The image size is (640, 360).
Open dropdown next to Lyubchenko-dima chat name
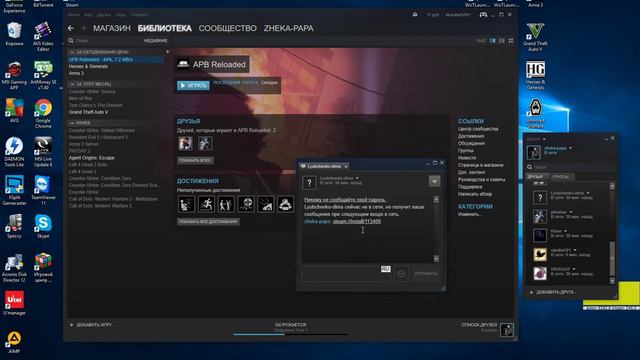coord(357,178)
